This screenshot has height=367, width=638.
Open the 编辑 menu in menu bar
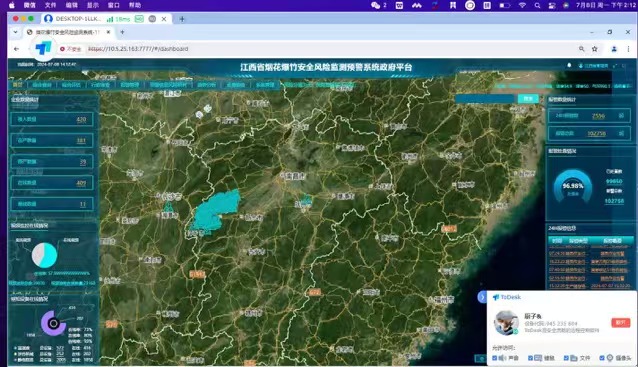(72, 5)
